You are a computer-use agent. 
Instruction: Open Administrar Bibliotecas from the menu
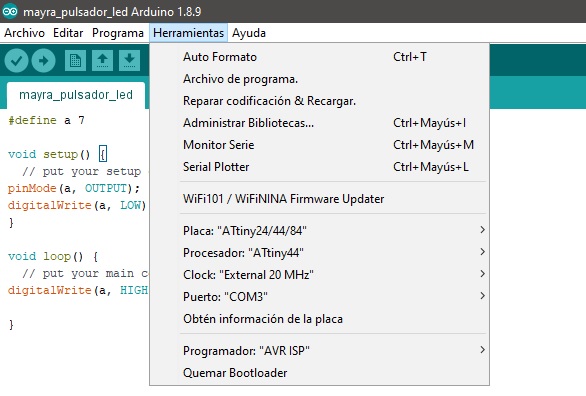coord(334,123)
